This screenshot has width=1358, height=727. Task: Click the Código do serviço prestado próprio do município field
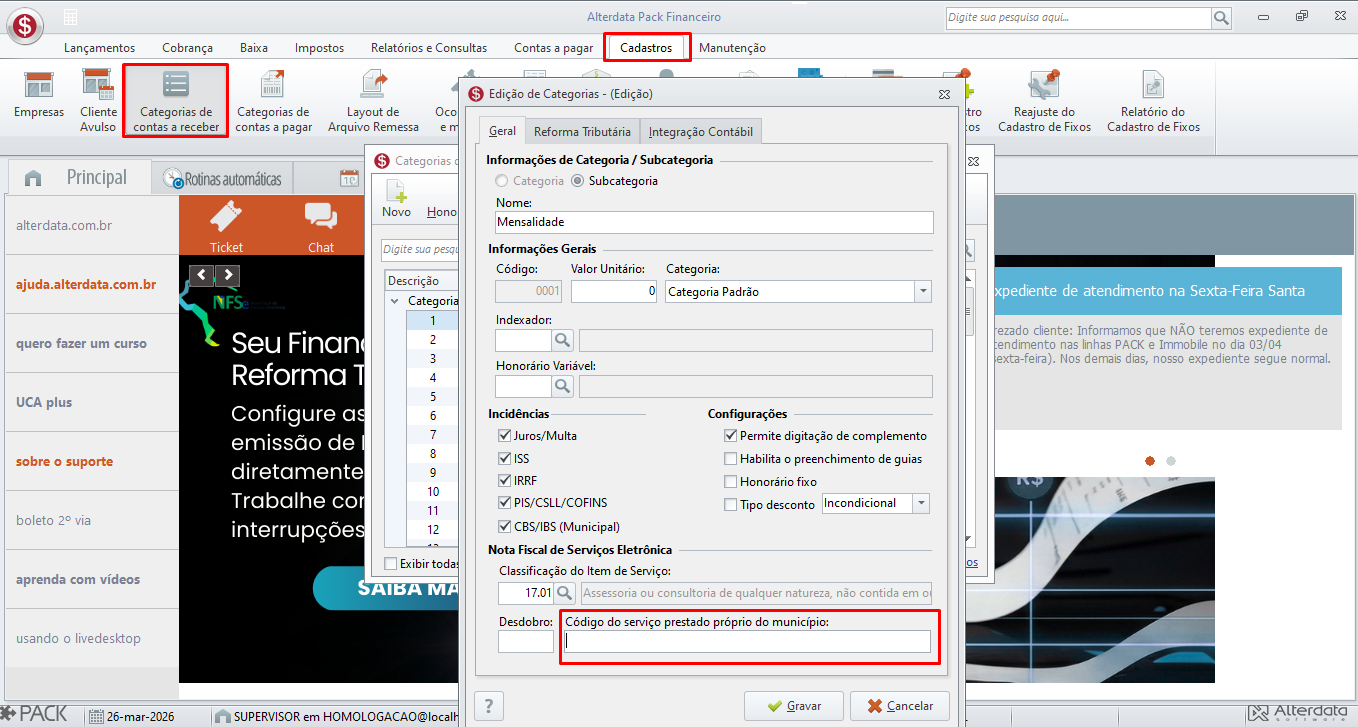[748, 642]
